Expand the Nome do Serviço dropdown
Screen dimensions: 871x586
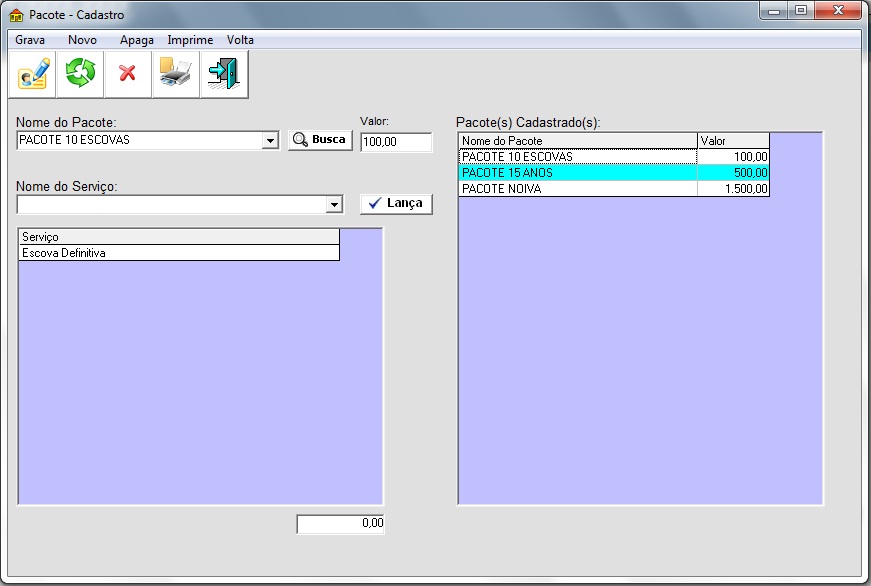click(x=334, y=205)
